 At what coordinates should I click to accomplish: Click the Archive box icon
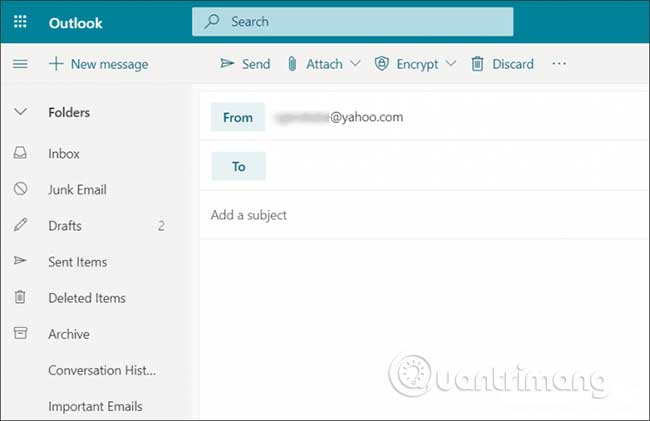click(x=20, y=333)
